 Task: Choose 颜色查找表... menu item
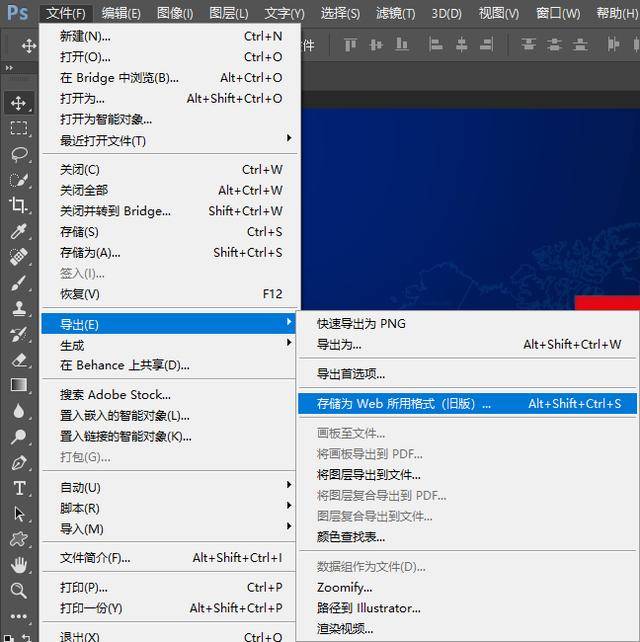pyautogui.click(x=467, y=537)
